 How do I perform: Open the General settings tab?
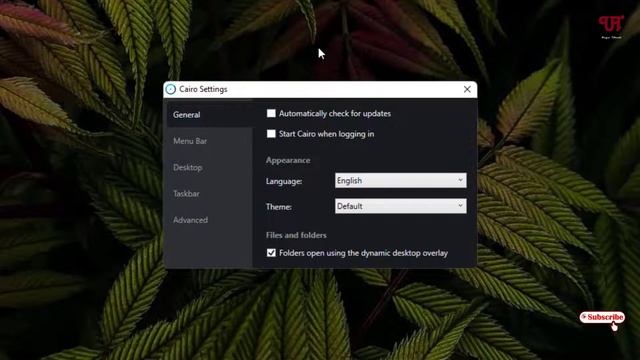point(209,115)
